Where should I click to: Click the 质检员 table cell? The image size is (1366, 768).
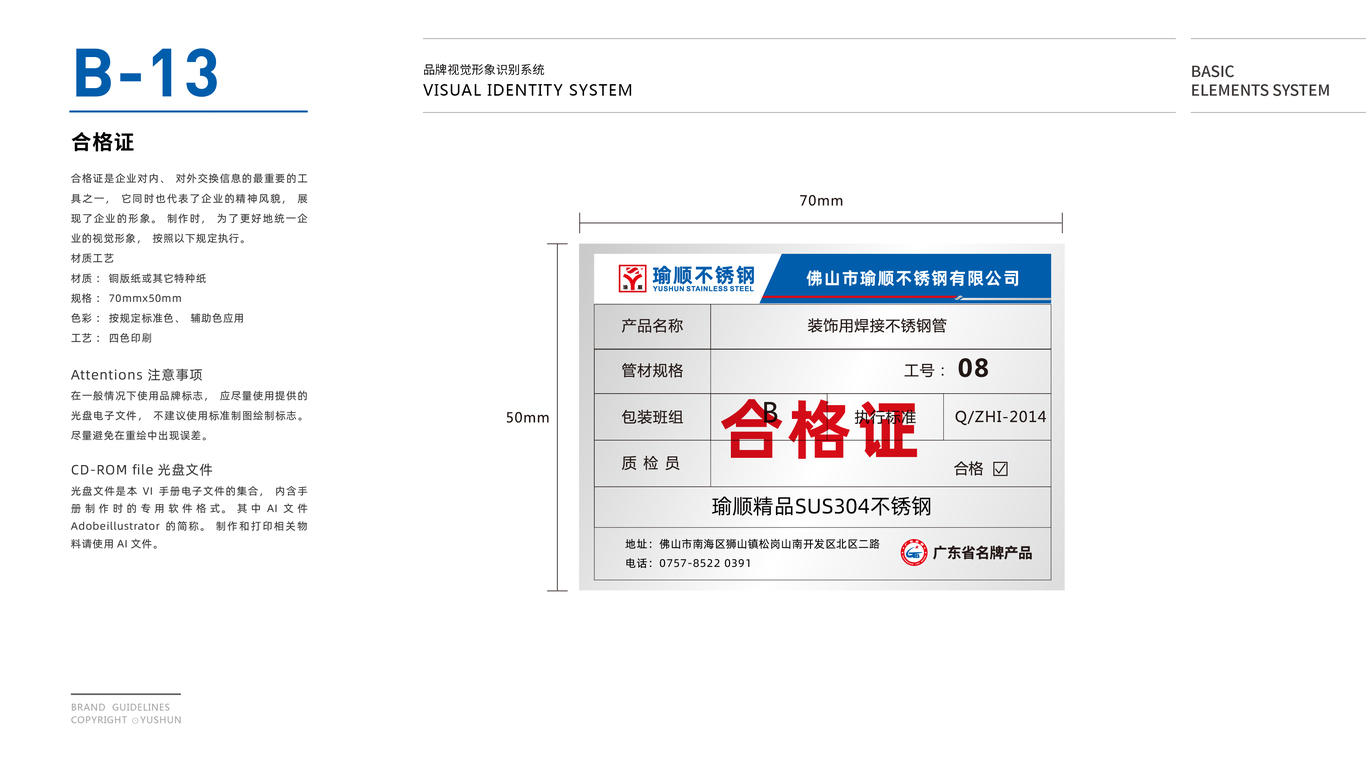(652, 463)
